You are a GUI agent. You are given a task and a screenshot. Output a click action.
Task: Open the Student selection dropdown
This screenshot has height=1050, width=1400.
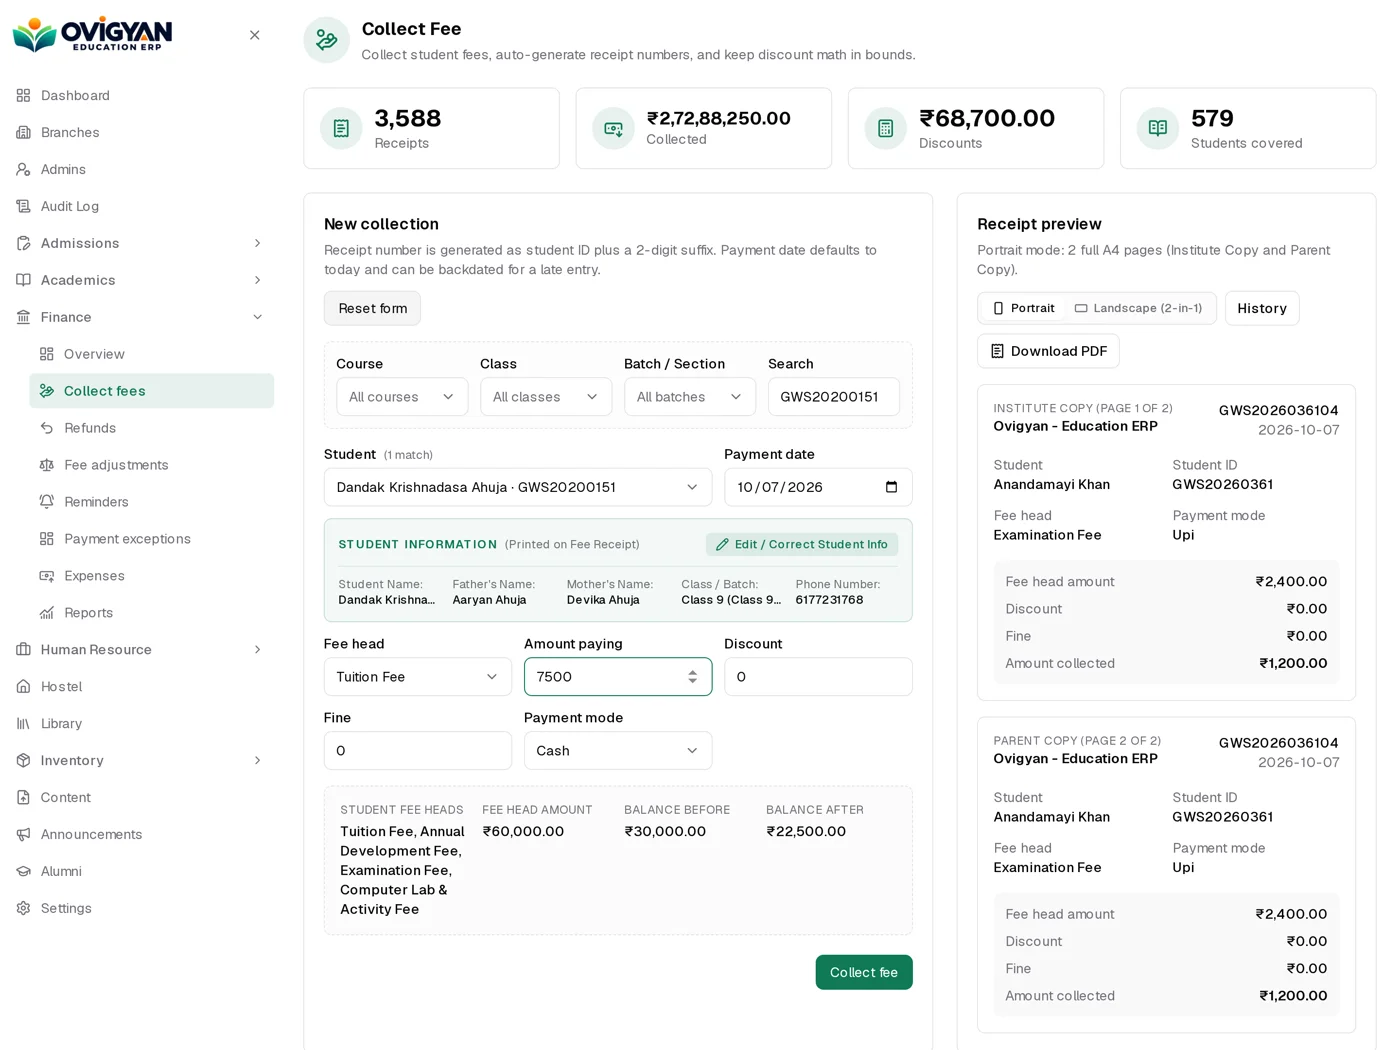point(518,487)
